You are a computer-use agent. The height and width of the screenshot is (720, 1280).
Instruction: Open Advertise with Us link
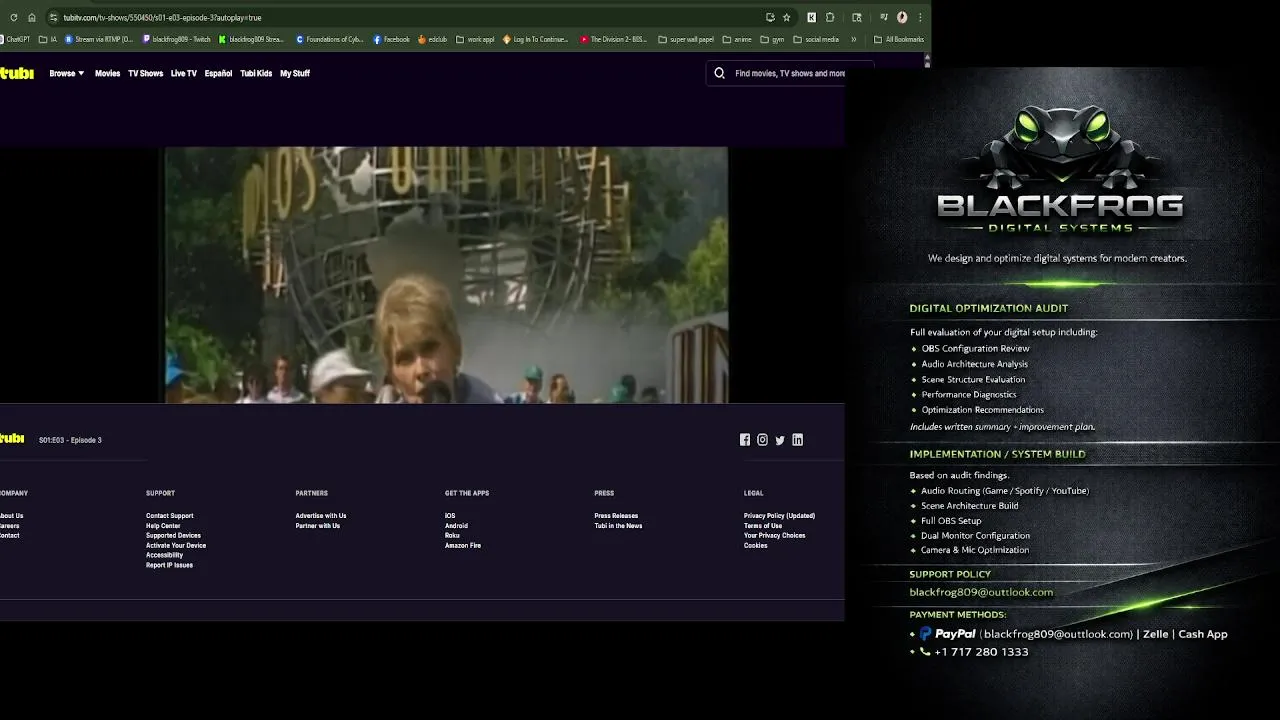321,516
